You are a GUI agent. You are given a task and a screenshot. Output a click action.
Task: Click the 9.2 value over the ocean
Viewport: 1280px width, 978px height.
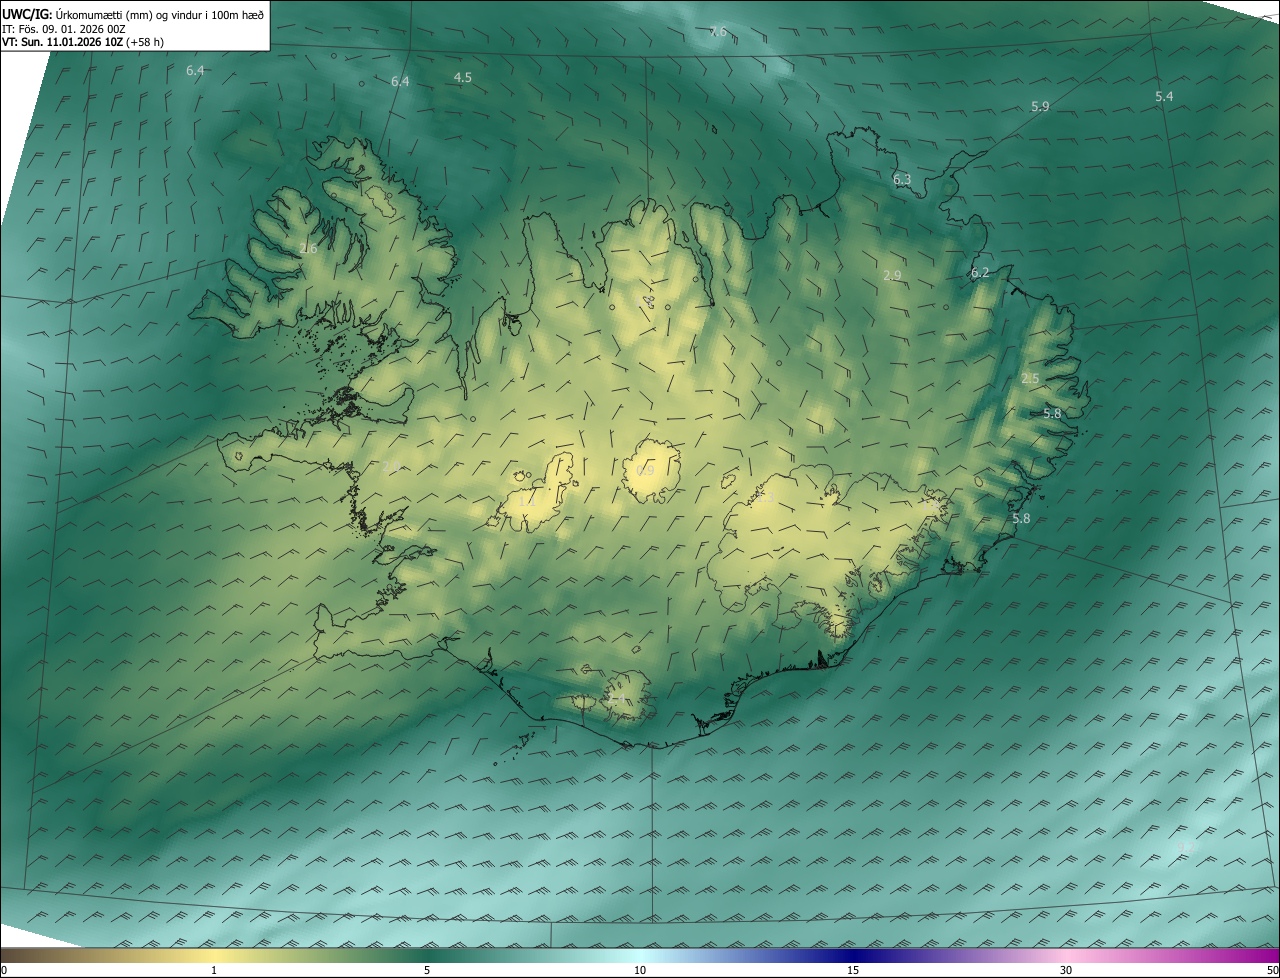point(1186,847)
